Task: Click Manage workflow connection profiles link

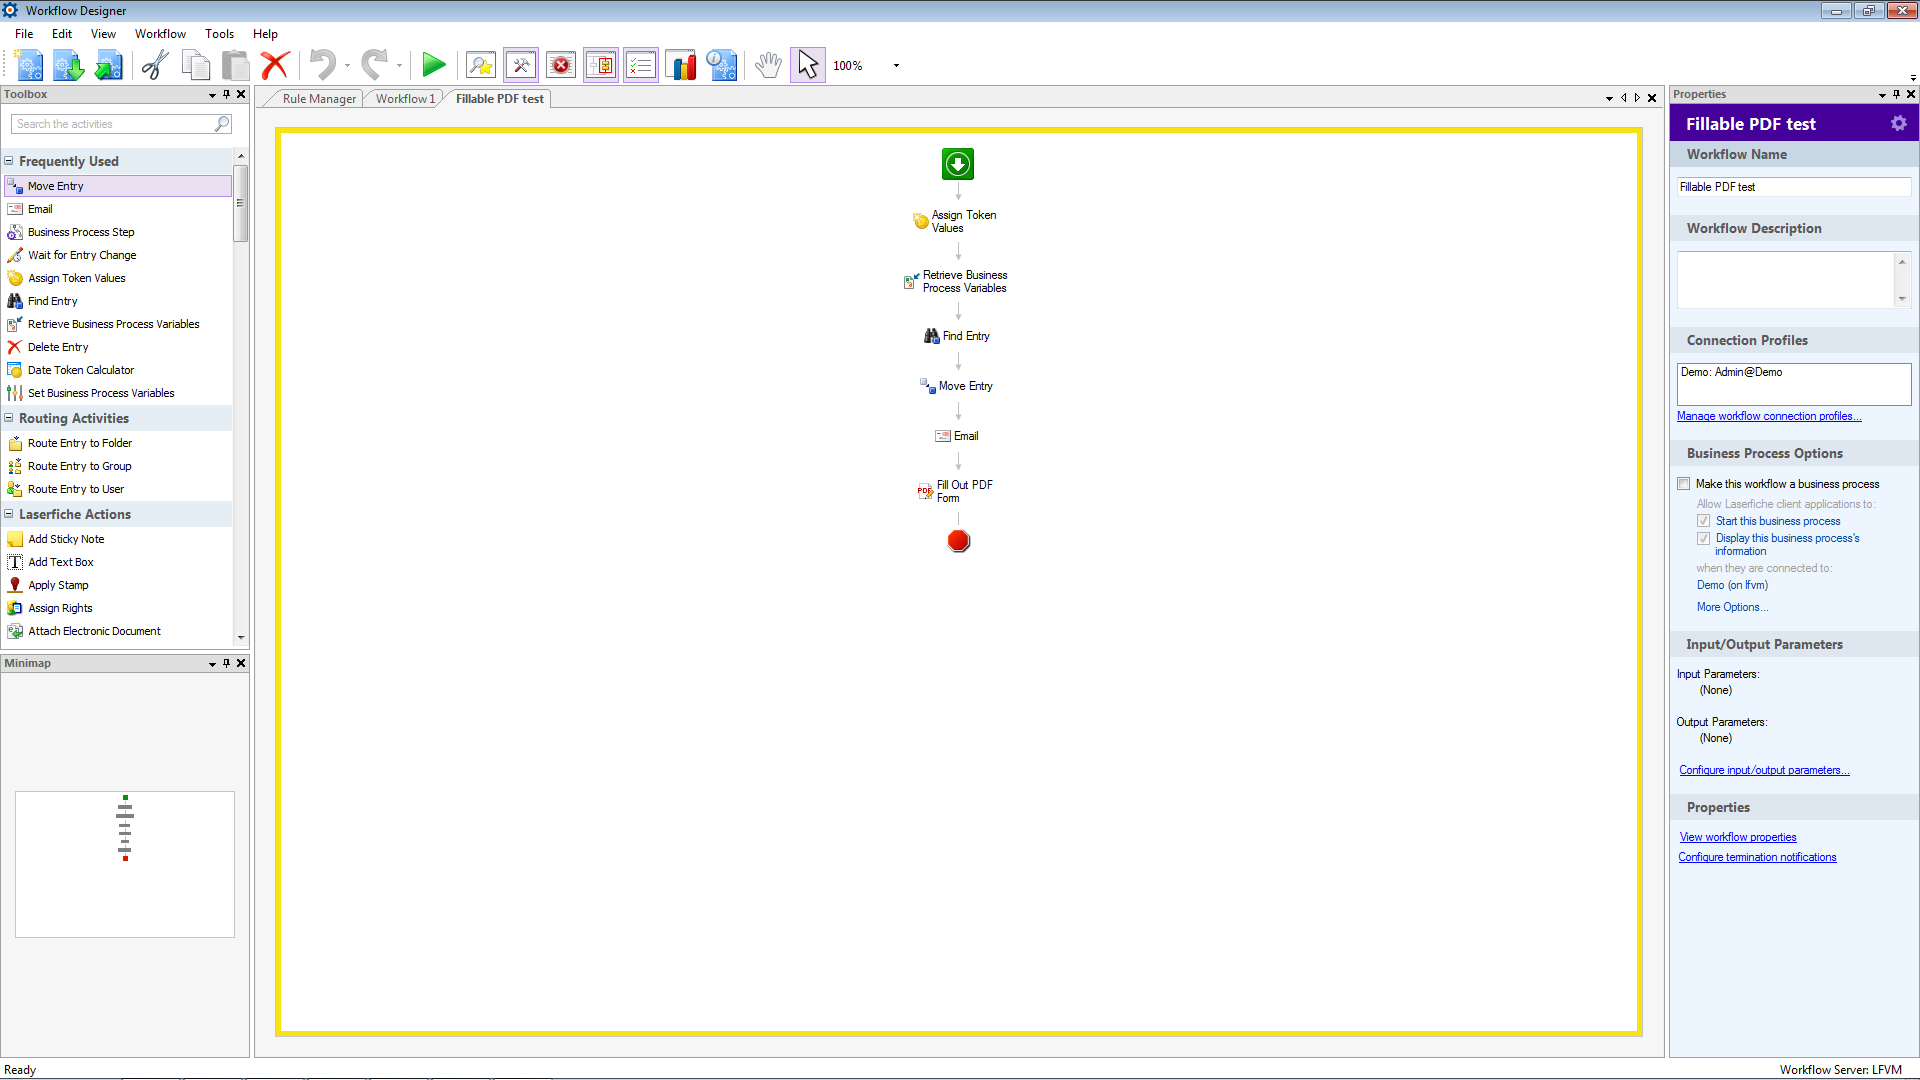Action: pyautogui.click(x=1768, y=416)
